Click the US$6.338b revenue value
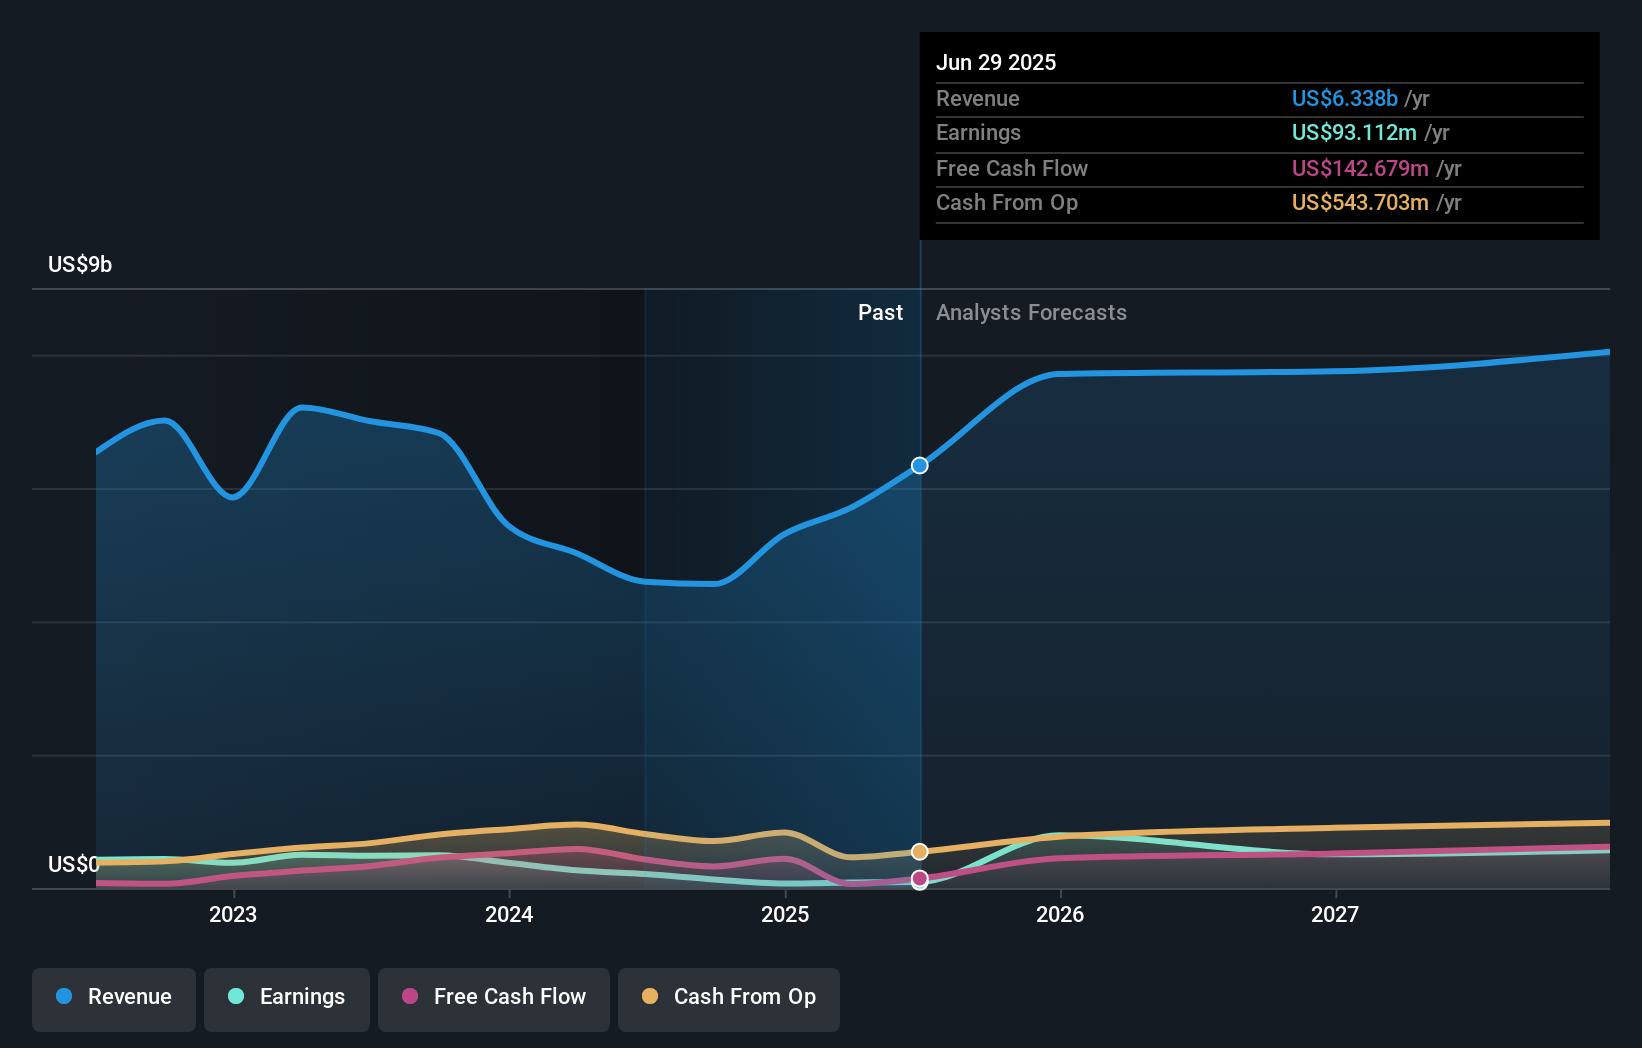 pyautogui.click(x=1345, y=98)
